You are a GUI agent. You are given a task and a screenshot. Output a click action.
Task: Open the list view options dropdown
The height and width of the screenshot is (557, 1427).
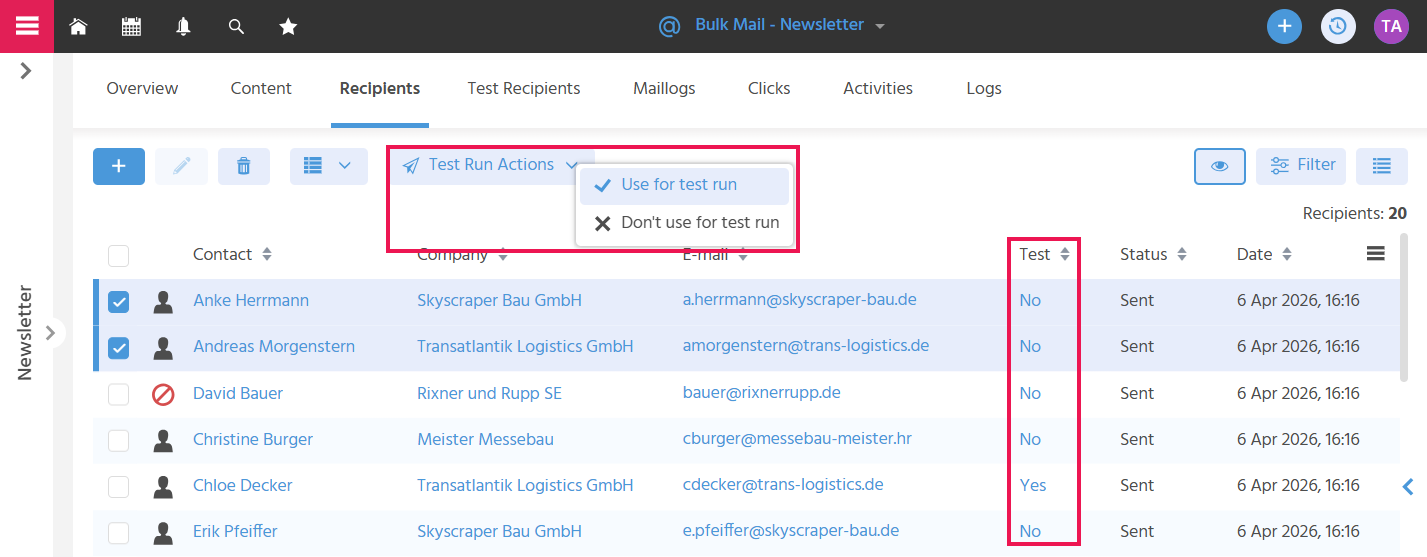[329, 166]
